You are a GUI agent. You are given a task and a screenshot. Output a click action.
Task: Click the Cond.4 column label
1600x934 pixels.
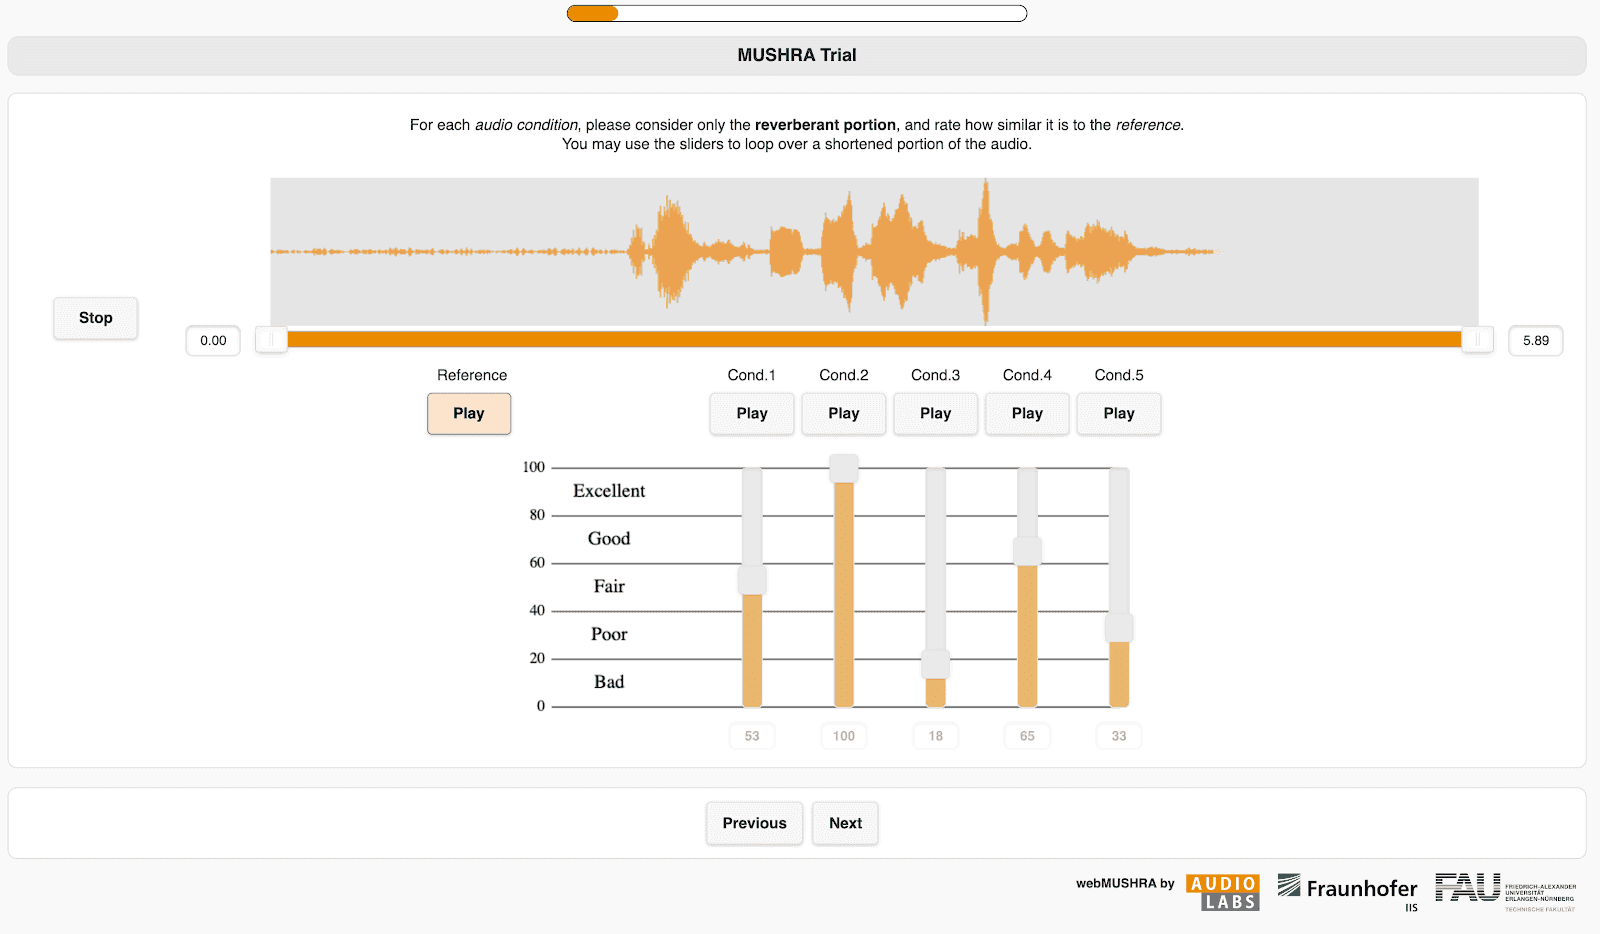(1027, 375)
